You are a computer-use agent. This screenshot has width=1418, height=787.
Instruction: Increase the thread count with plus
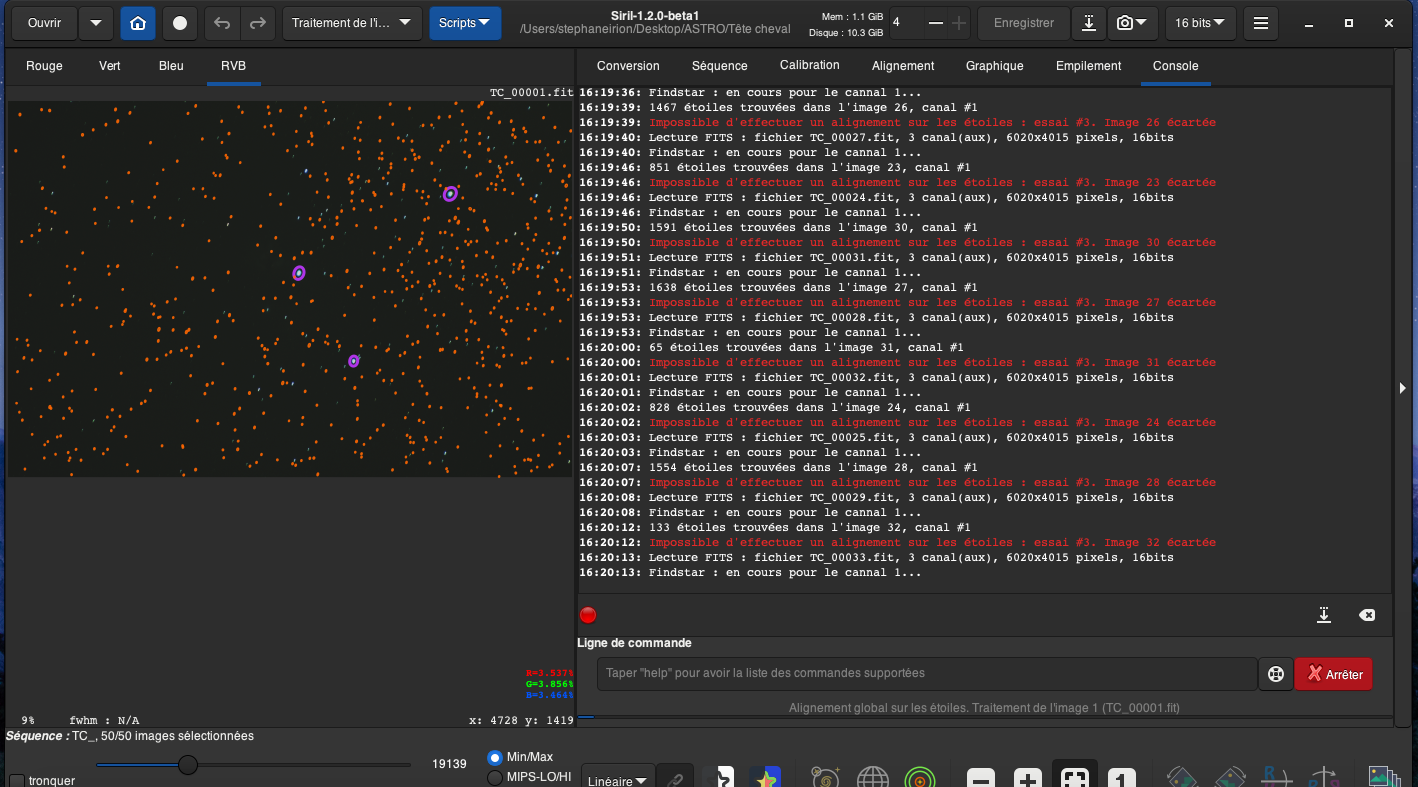[959, 23]
